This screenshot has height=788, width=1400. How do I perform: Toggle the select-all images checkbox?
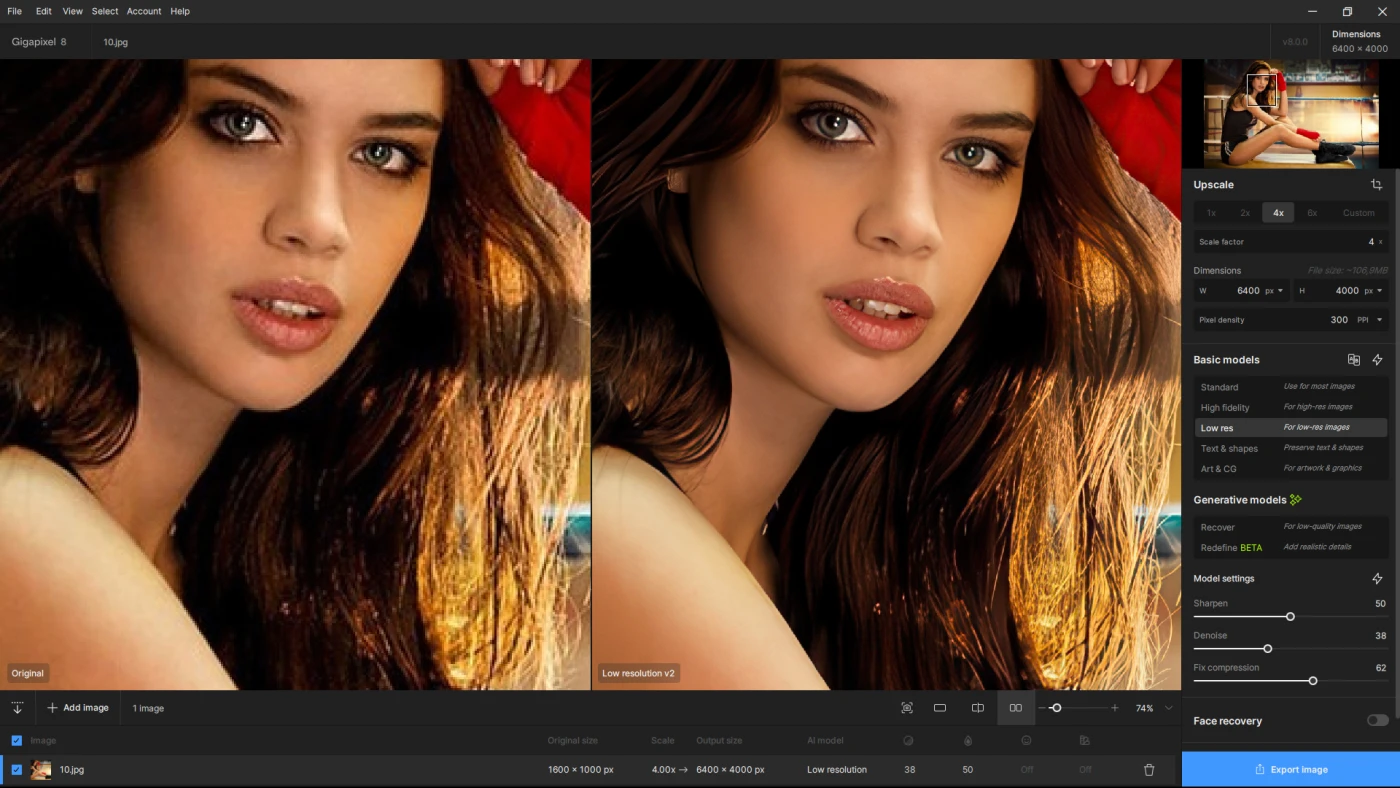coord(16,741)
